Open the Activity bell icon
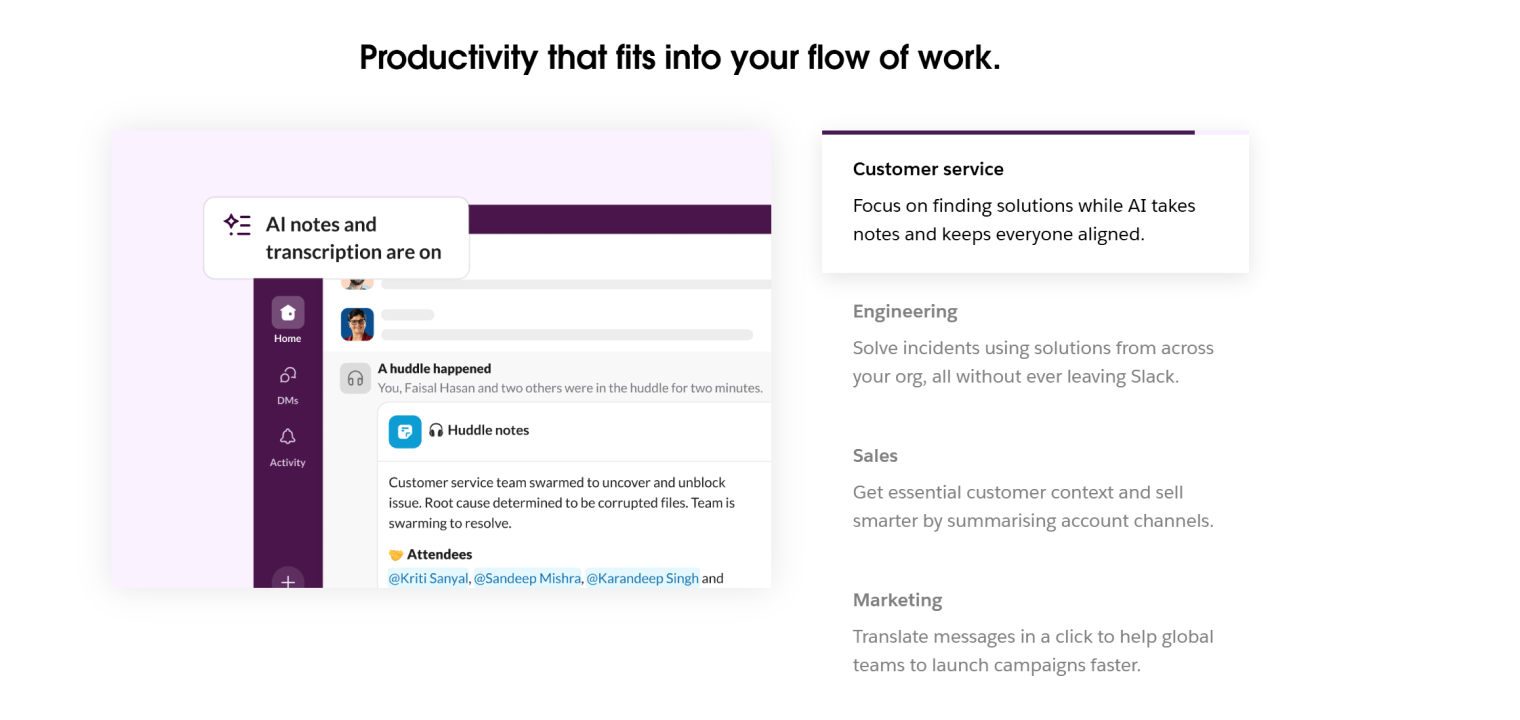Screen dimensions: 1520x720 click(287, 438)
